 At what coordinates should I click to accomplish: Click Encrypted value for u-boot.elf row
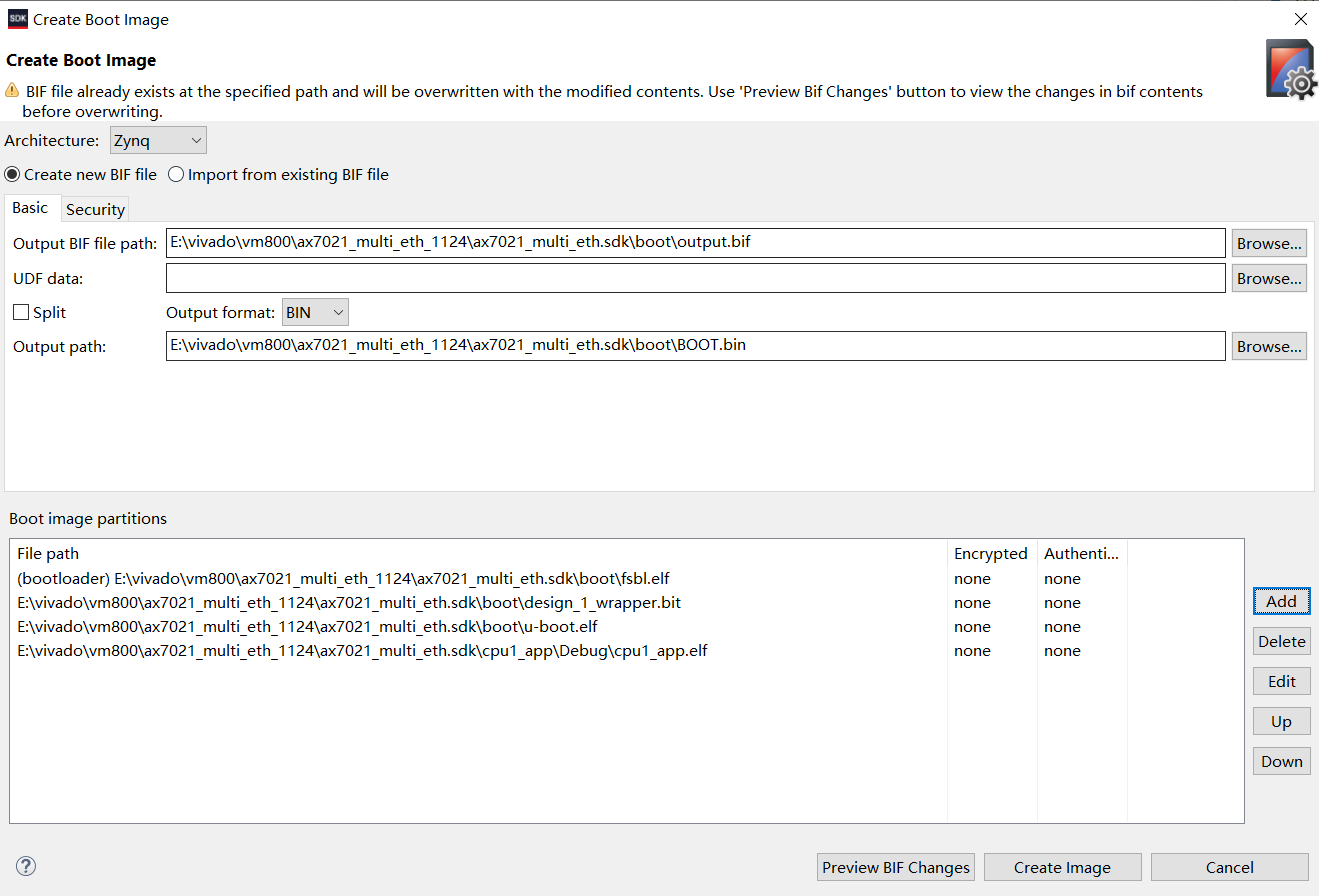click(972, 626)
